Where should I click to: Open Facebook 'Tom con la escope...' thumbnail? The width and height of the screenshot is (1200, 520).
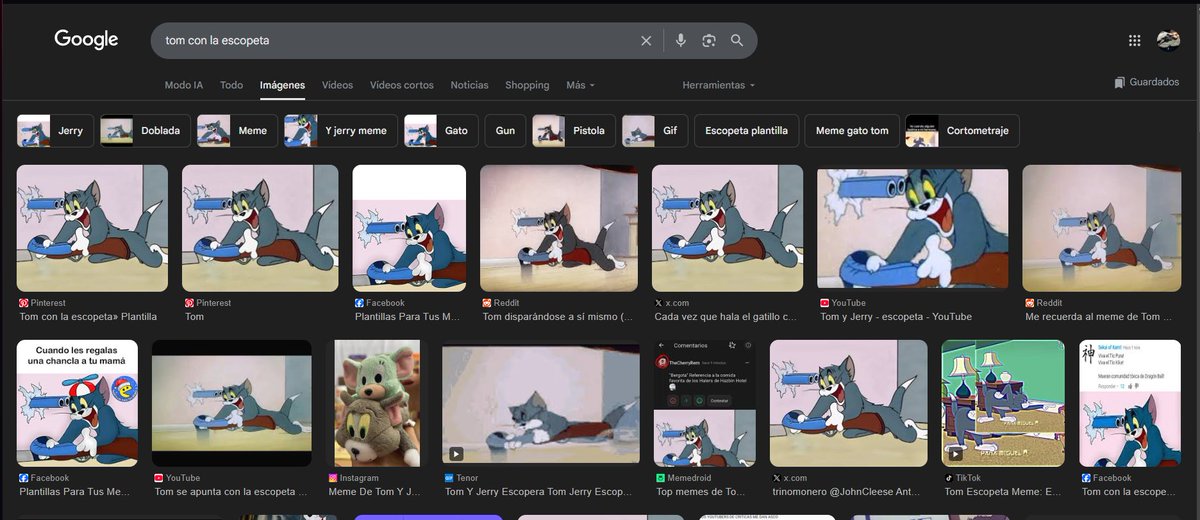tap(1130, 403)
